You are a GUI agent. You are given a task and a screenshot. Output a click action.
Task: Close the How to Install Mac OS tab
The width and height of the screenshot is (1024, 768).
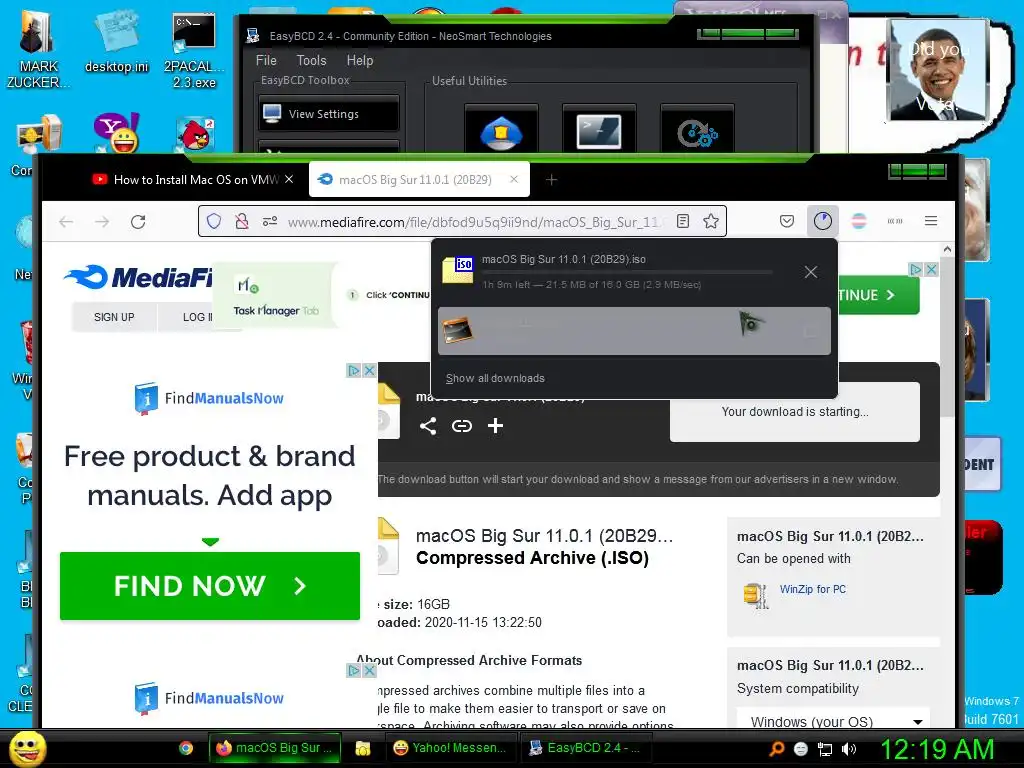tap(289, 179)
